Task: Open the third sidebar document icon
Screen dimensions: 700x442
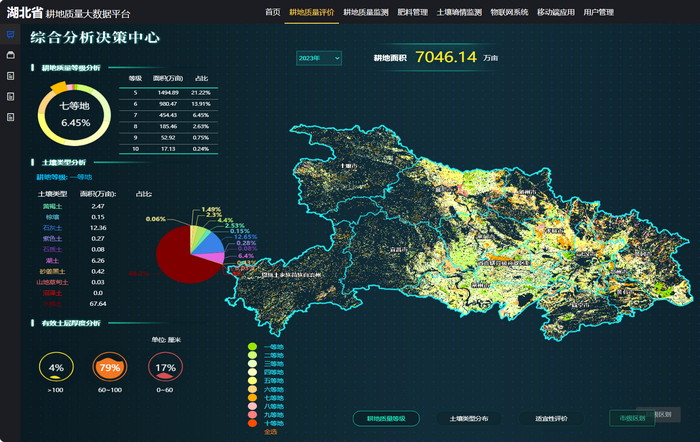Action: 10,76
